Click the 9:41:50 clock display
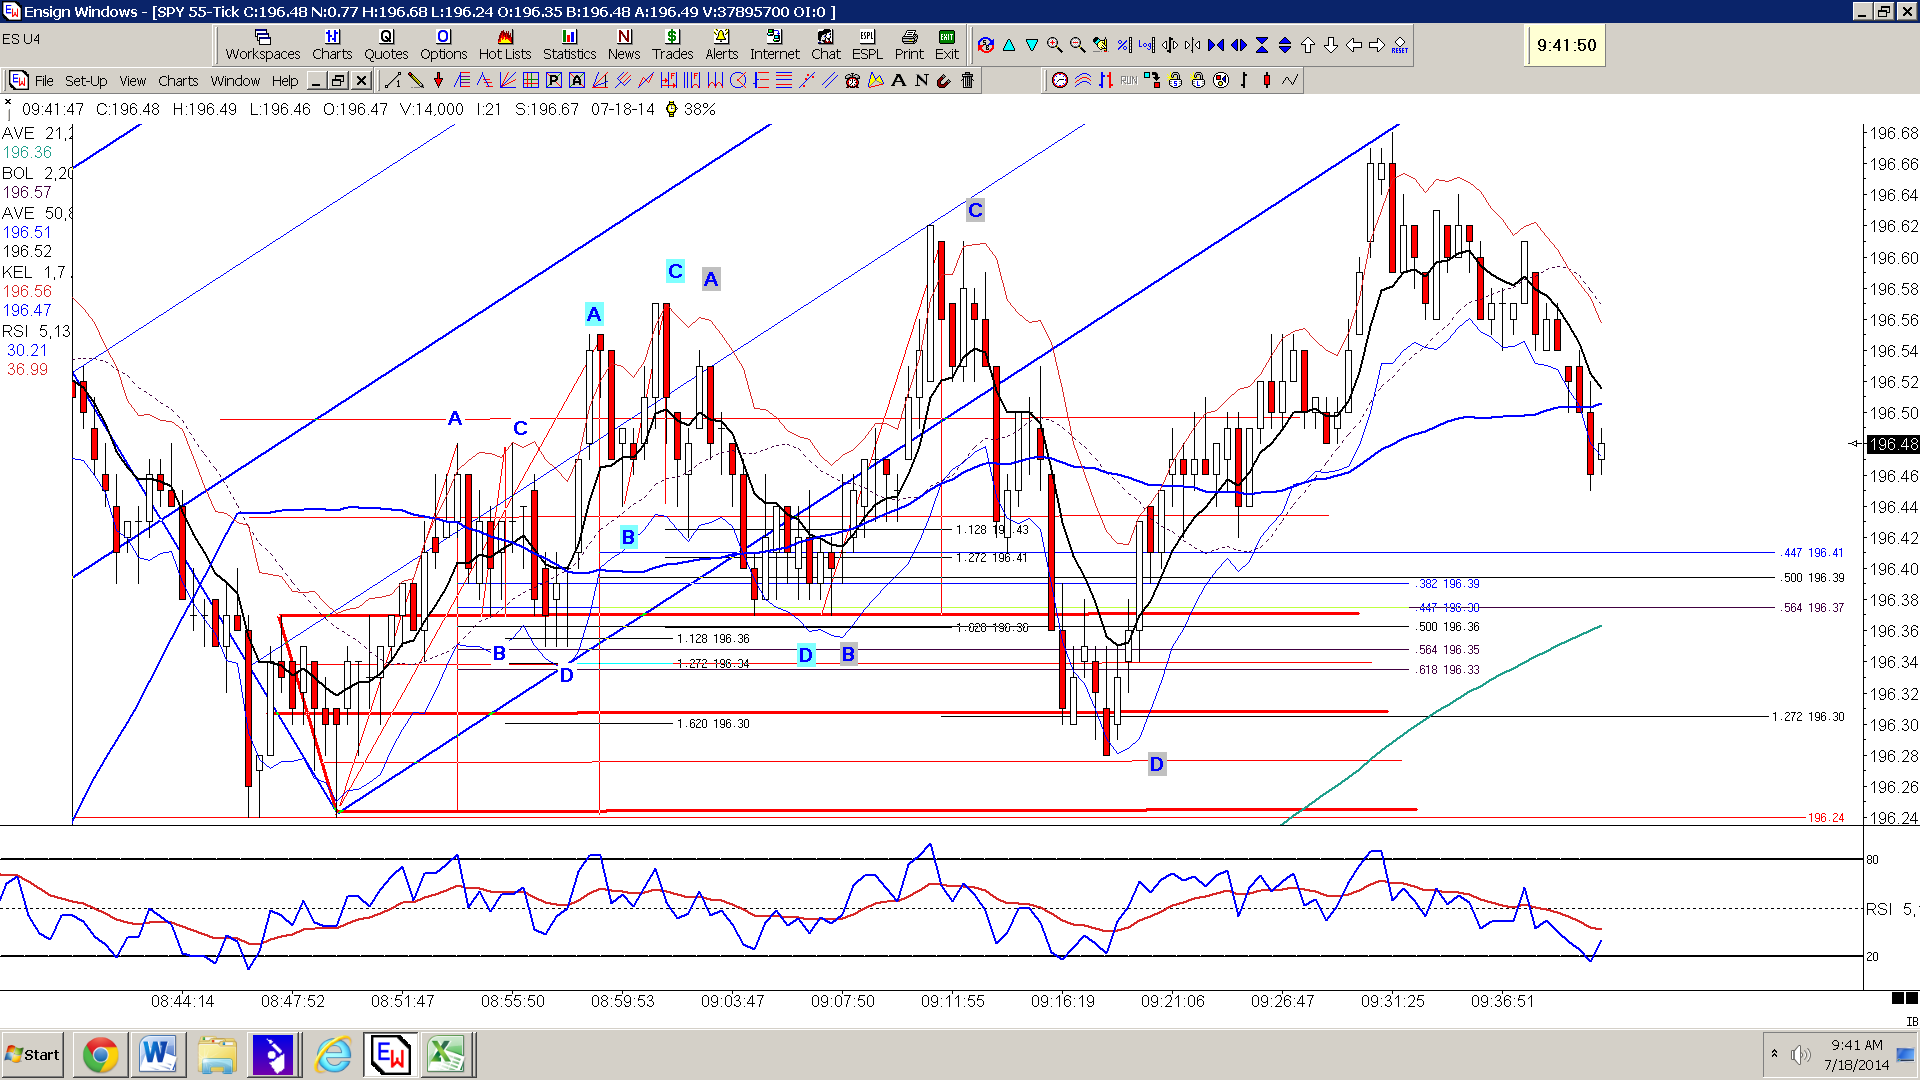Screen dimensions: 1920x1080 1566,45
